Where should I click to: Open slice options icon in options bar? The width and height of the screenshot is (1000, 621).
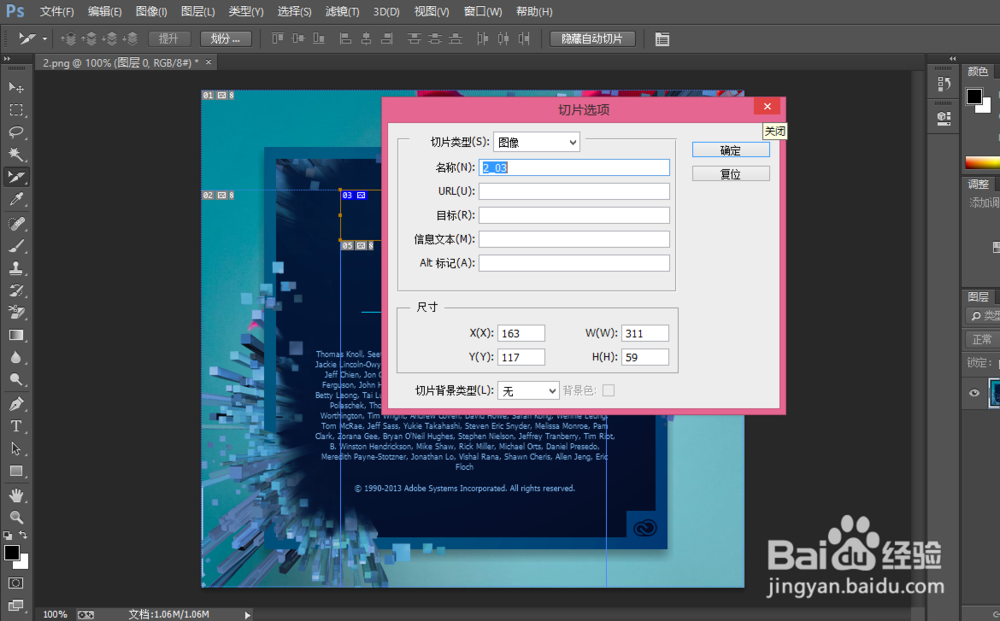[x=662, y=39]
